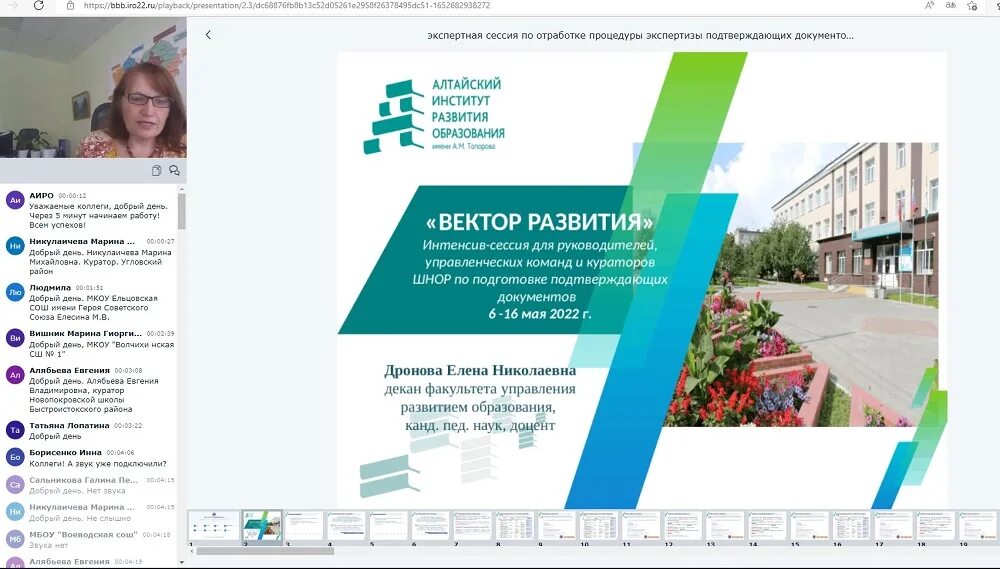Jump to Сальникова message 'Добрый день. Нет звука'
This screenshot has height=569, width=1000.
coord(77,491)
